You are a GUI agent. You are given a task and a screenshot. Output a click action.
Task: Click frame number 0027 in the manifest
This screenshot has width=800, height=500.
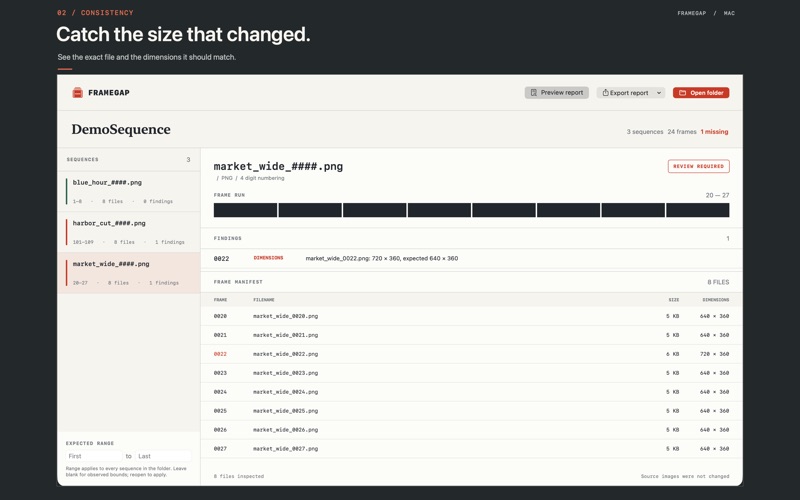point(220,449)
